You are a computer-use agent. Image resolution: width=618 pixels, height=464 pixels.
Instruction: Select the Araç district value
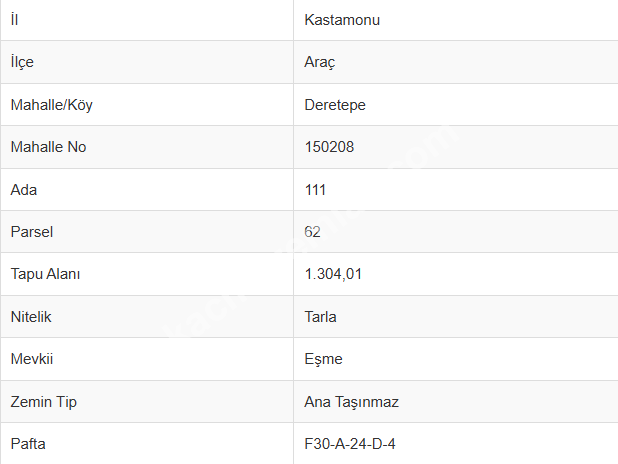pyautogui.click(x=320, y=62)
